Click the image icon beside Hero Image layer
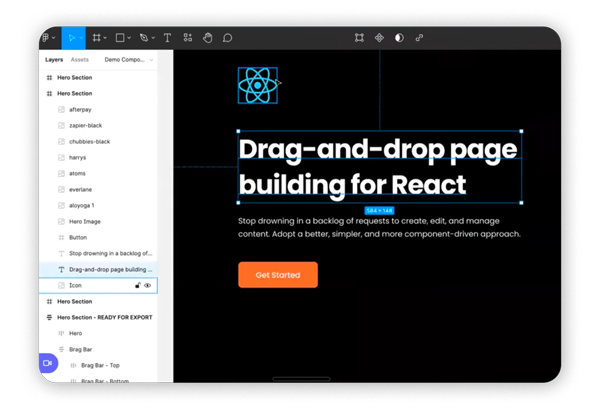 (x=61, y=222)
